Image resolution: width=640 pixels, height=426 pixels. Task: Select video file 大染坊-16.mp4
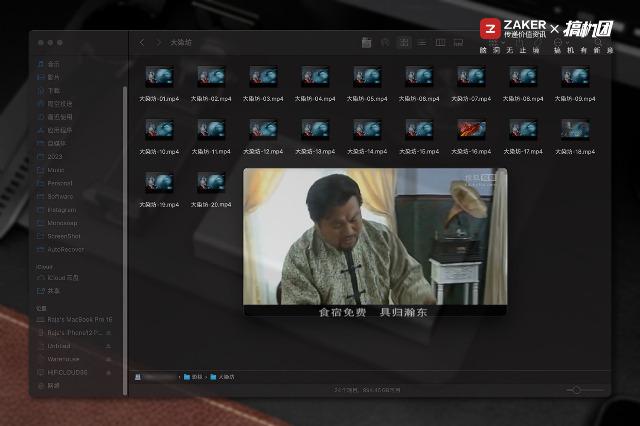click(471, 137)
